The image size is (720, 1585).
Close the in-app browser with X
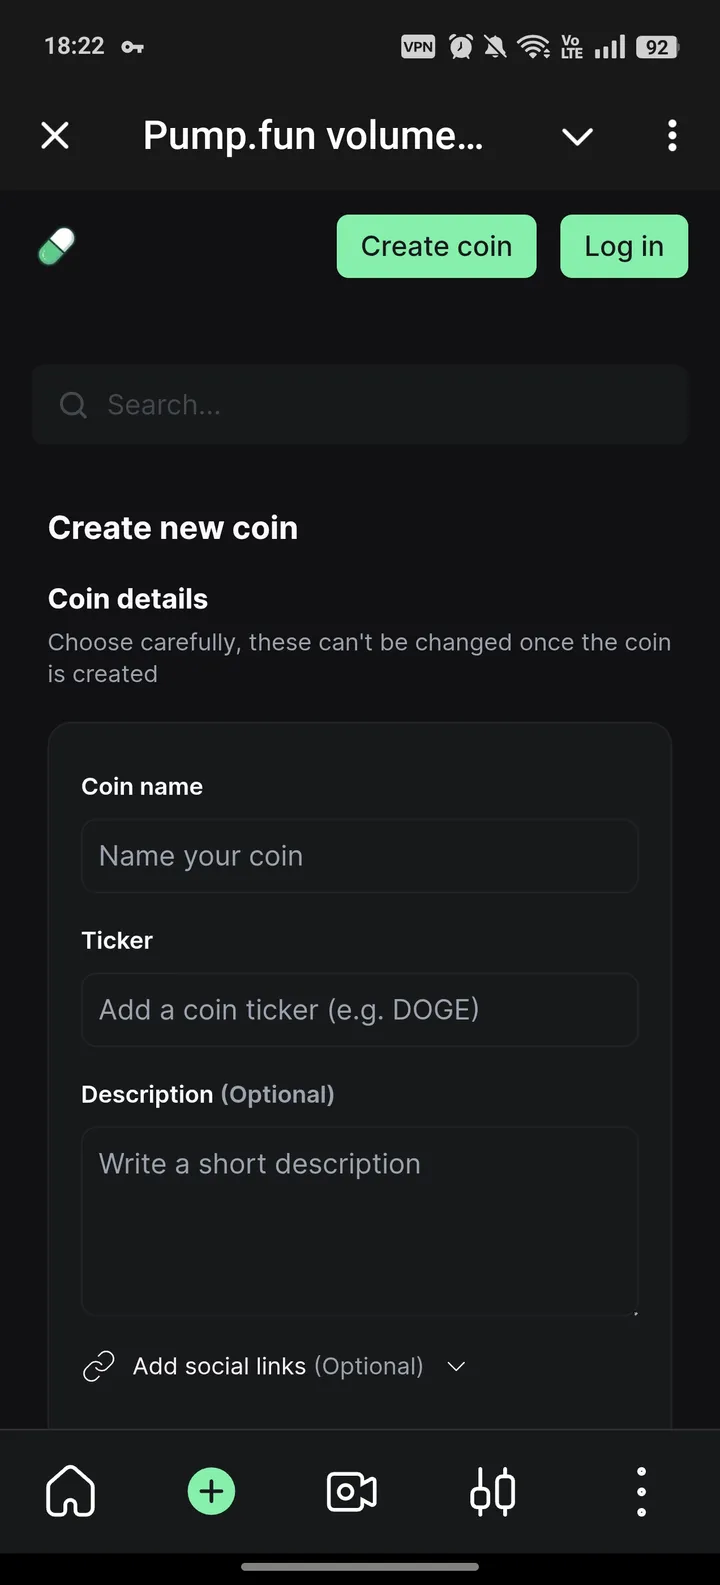coord(55,135)
